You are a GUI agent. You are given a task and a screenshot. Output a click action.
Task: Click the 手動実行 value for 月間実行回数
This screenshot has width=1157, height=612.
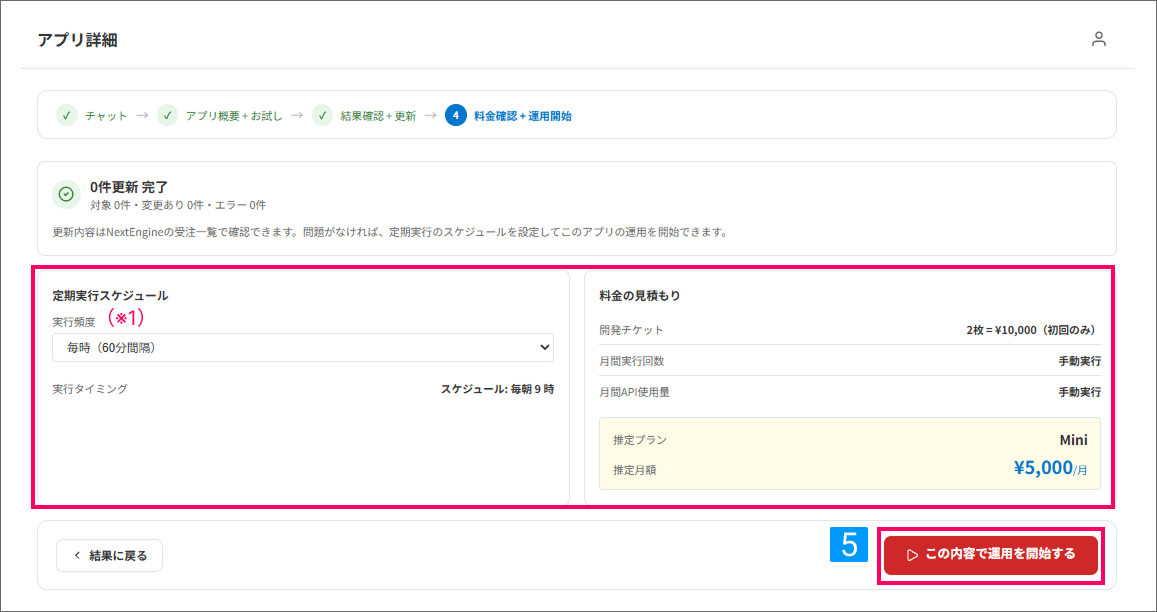[1080, 361]
